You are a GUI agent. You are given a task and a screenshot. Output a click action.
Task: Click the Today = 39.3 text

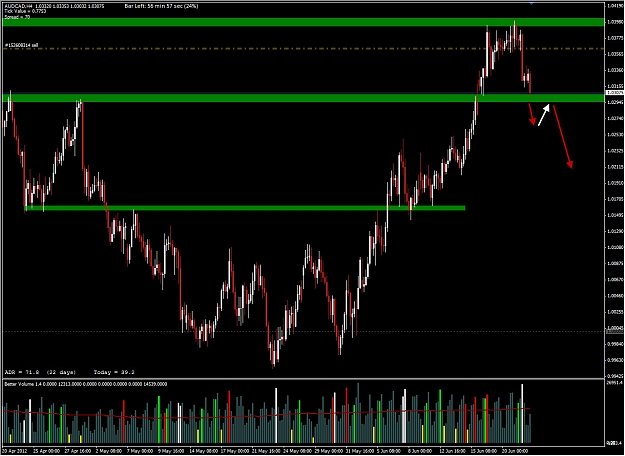114,372
